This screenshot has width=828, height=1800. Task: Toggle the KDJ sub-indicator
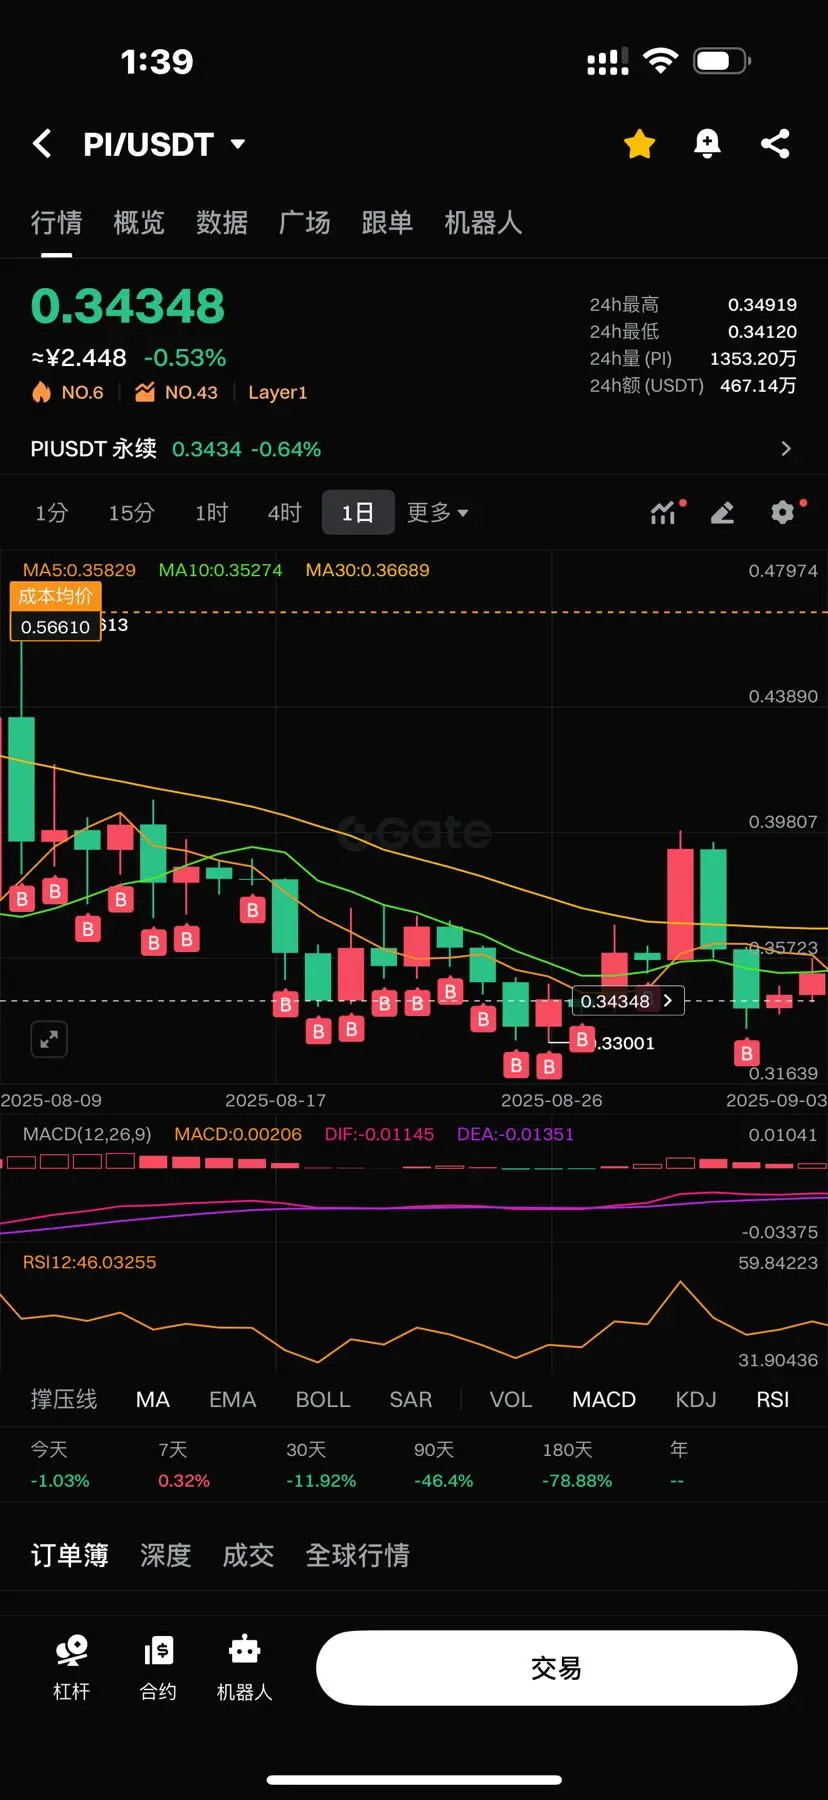pos(696,1399)
